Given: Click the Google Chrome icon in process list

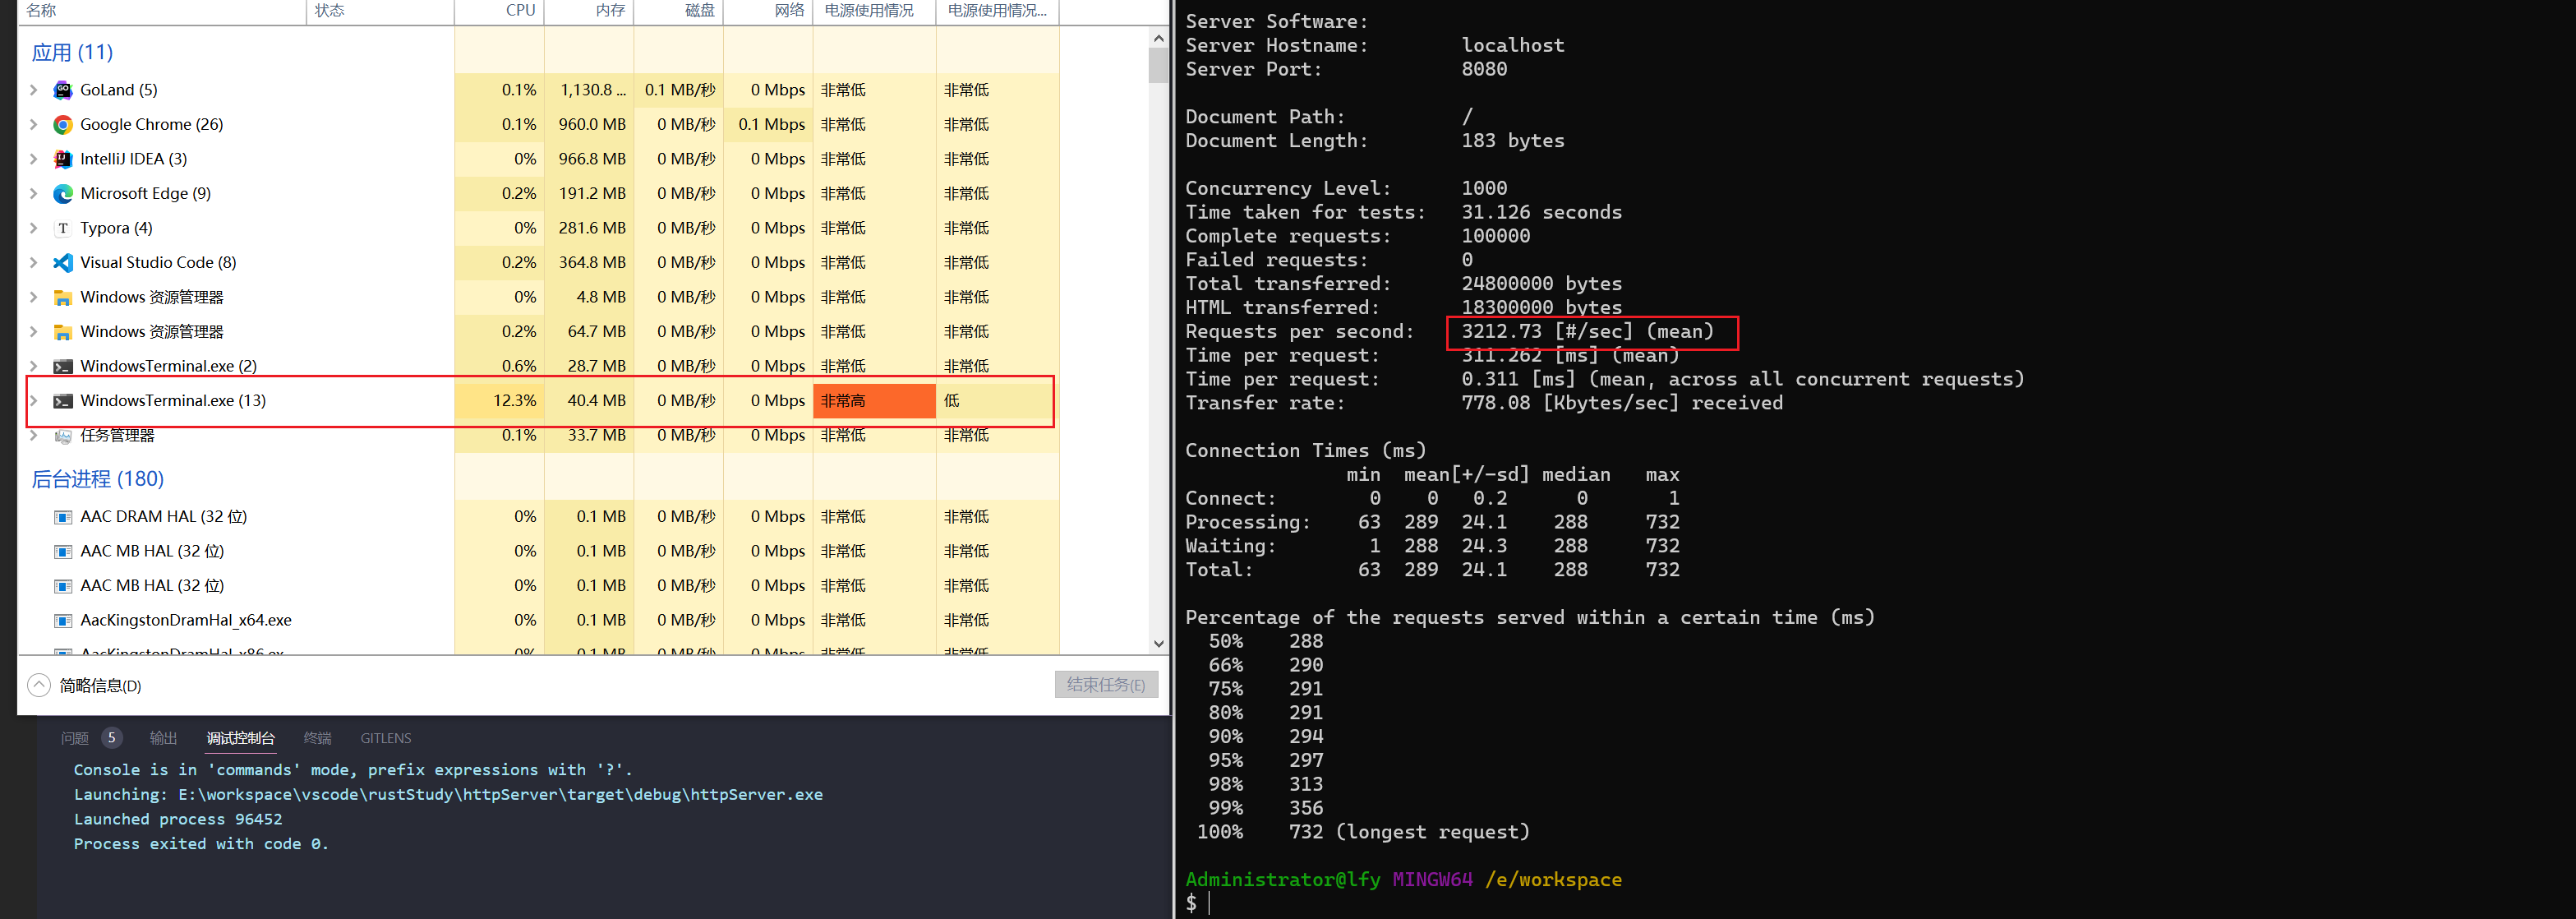Looking at the screenshot, I should tap(63, 125).
